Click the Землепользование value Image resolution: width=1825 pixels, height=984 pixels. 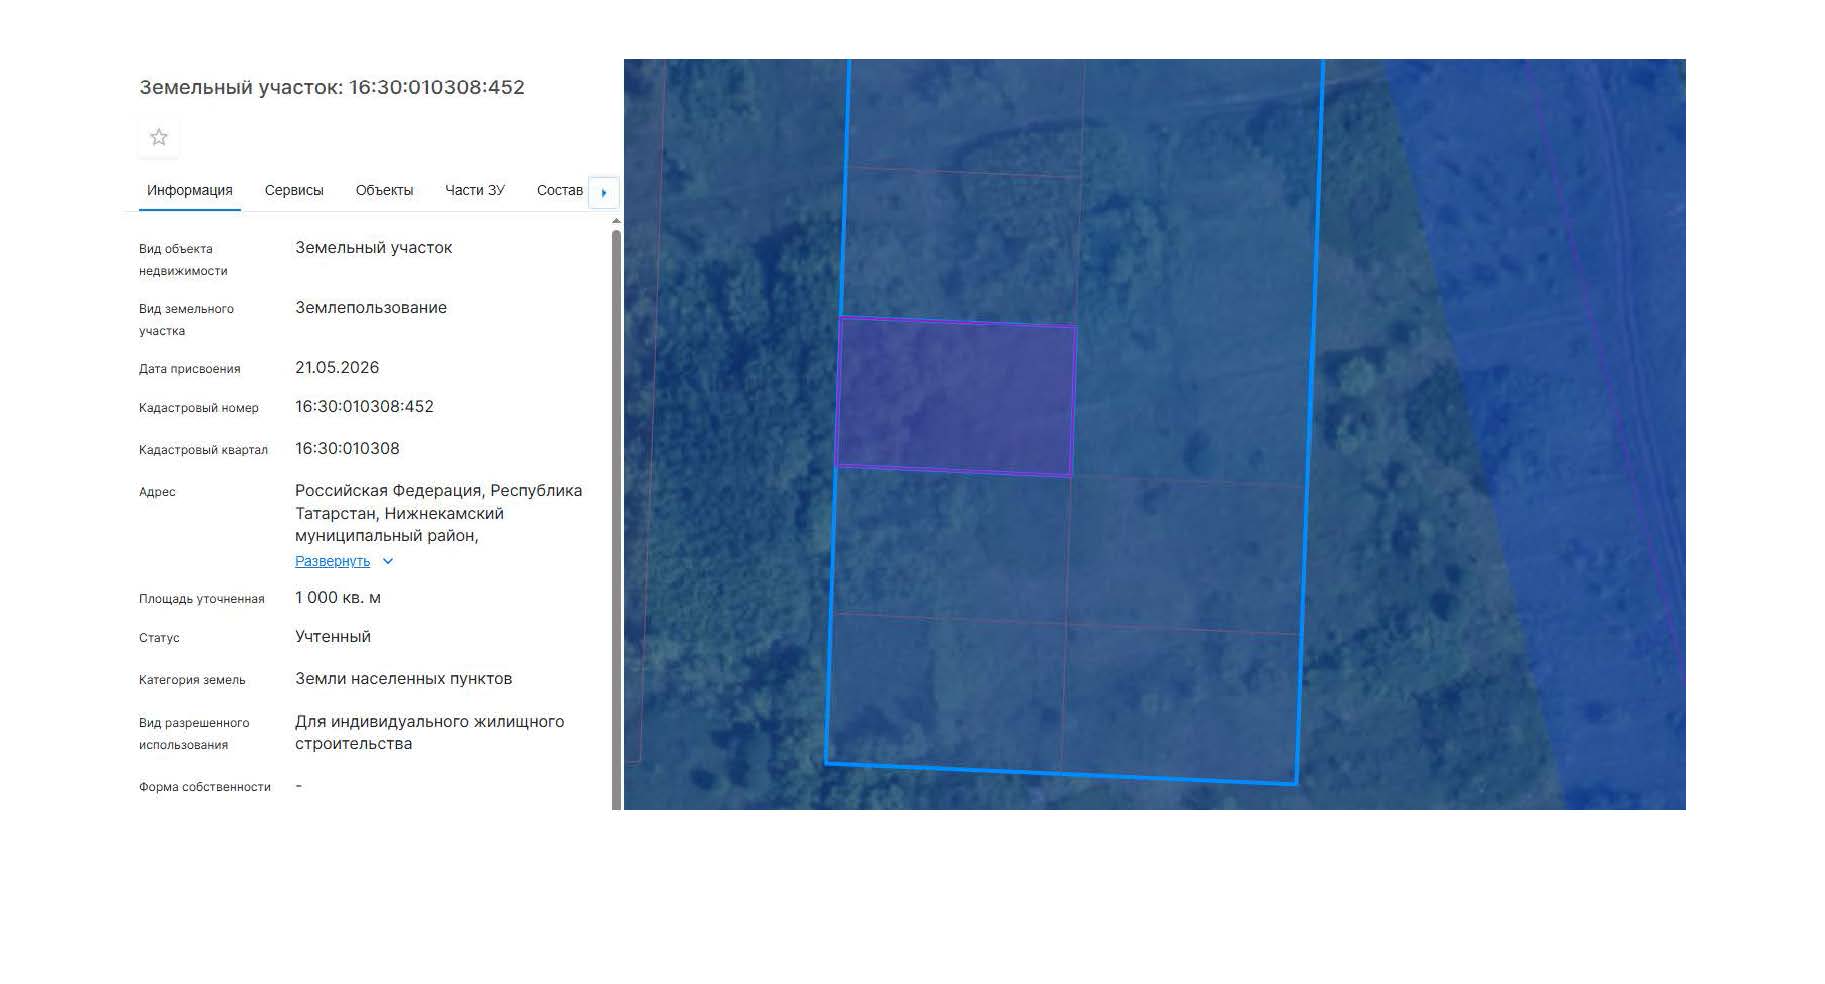coord(371,308)
